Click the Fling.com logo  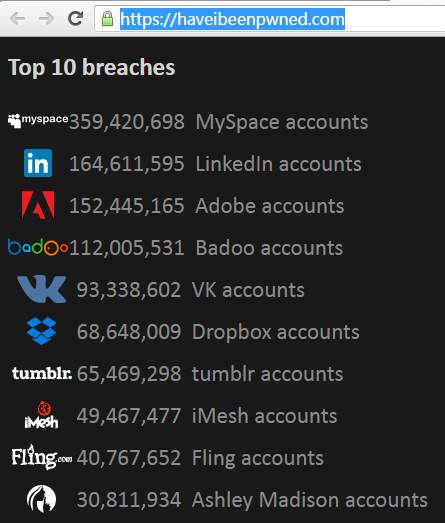pyautogui.click(x=42, y=457)
